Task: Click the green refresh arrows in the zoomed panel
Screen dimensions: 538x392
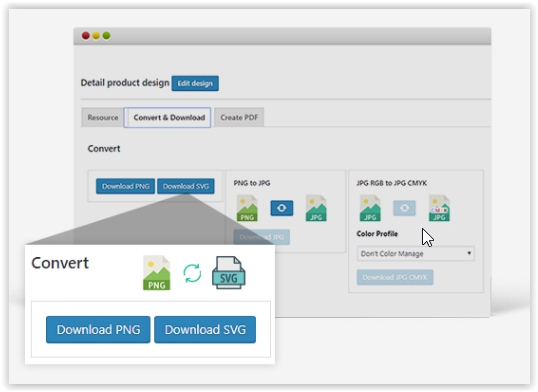Action: click(192, 273)
